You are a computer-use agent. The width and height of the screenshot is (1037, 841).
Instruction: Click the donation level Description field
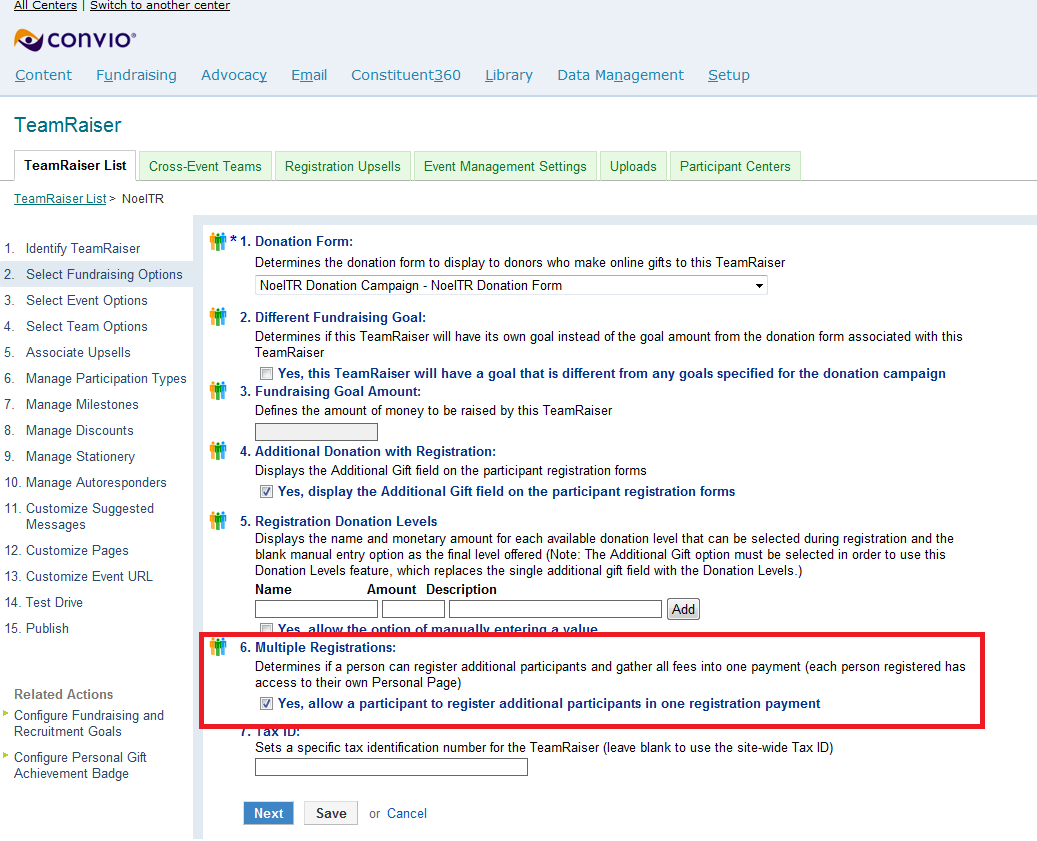(555, 609)
